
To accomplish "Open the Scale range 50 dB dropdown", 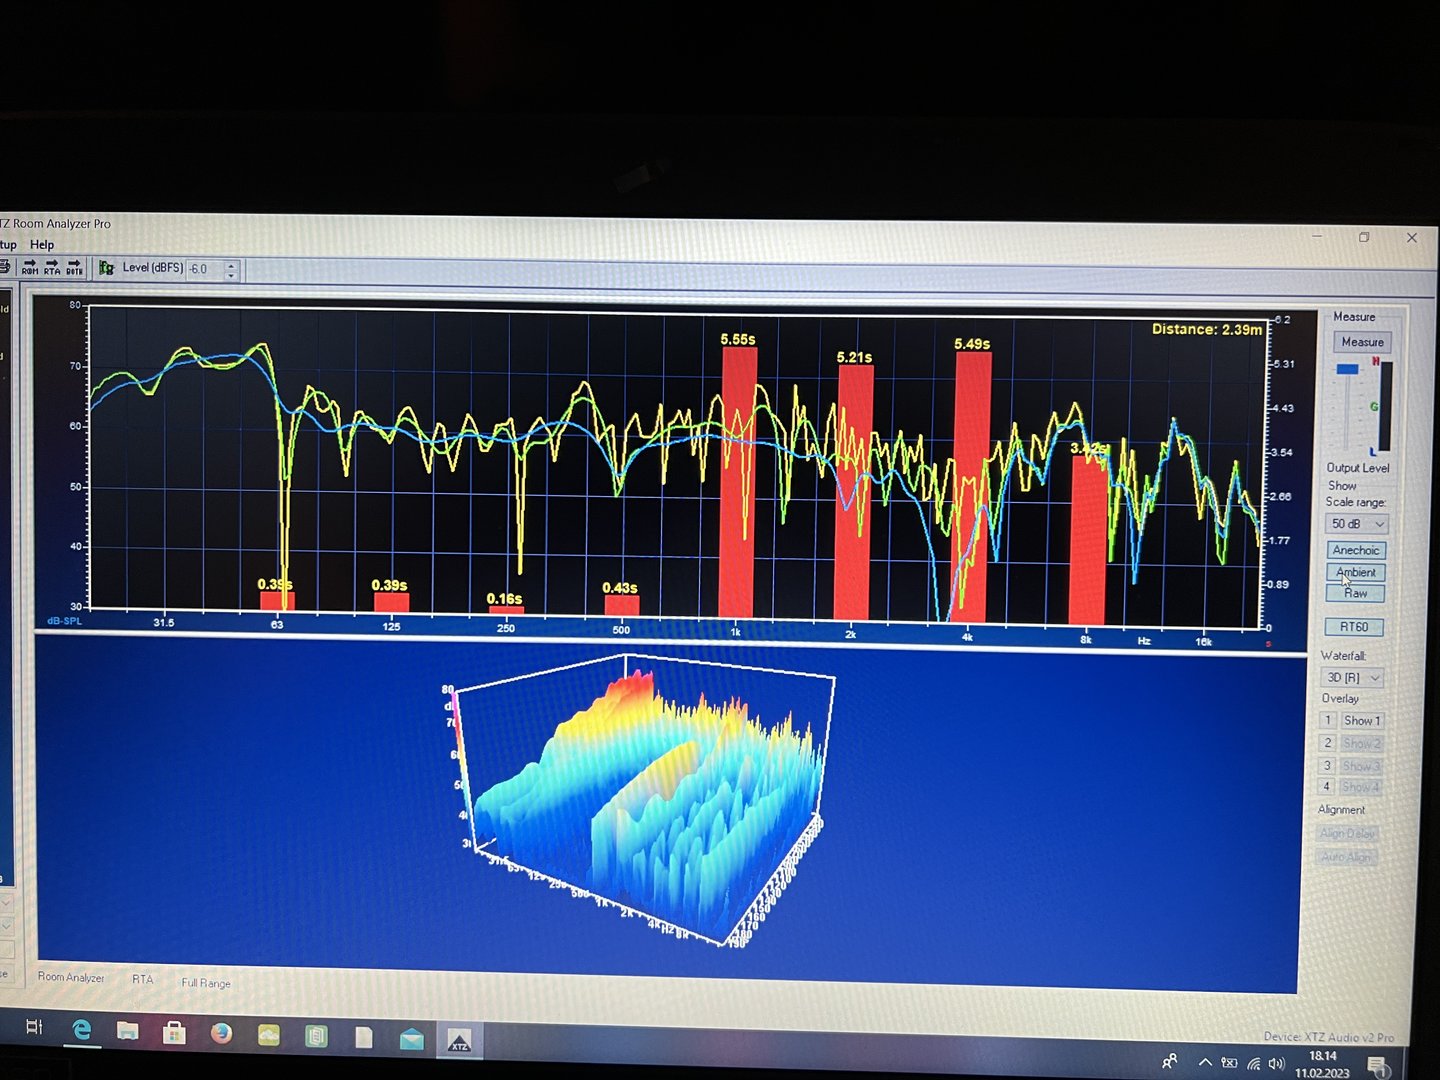I will [x=1357, y=524].
